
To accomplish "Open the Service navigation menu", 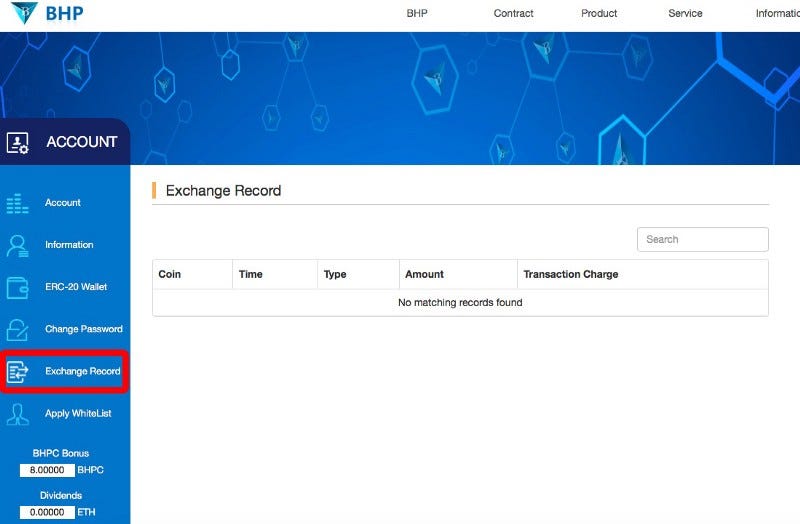I will point(685,13).
